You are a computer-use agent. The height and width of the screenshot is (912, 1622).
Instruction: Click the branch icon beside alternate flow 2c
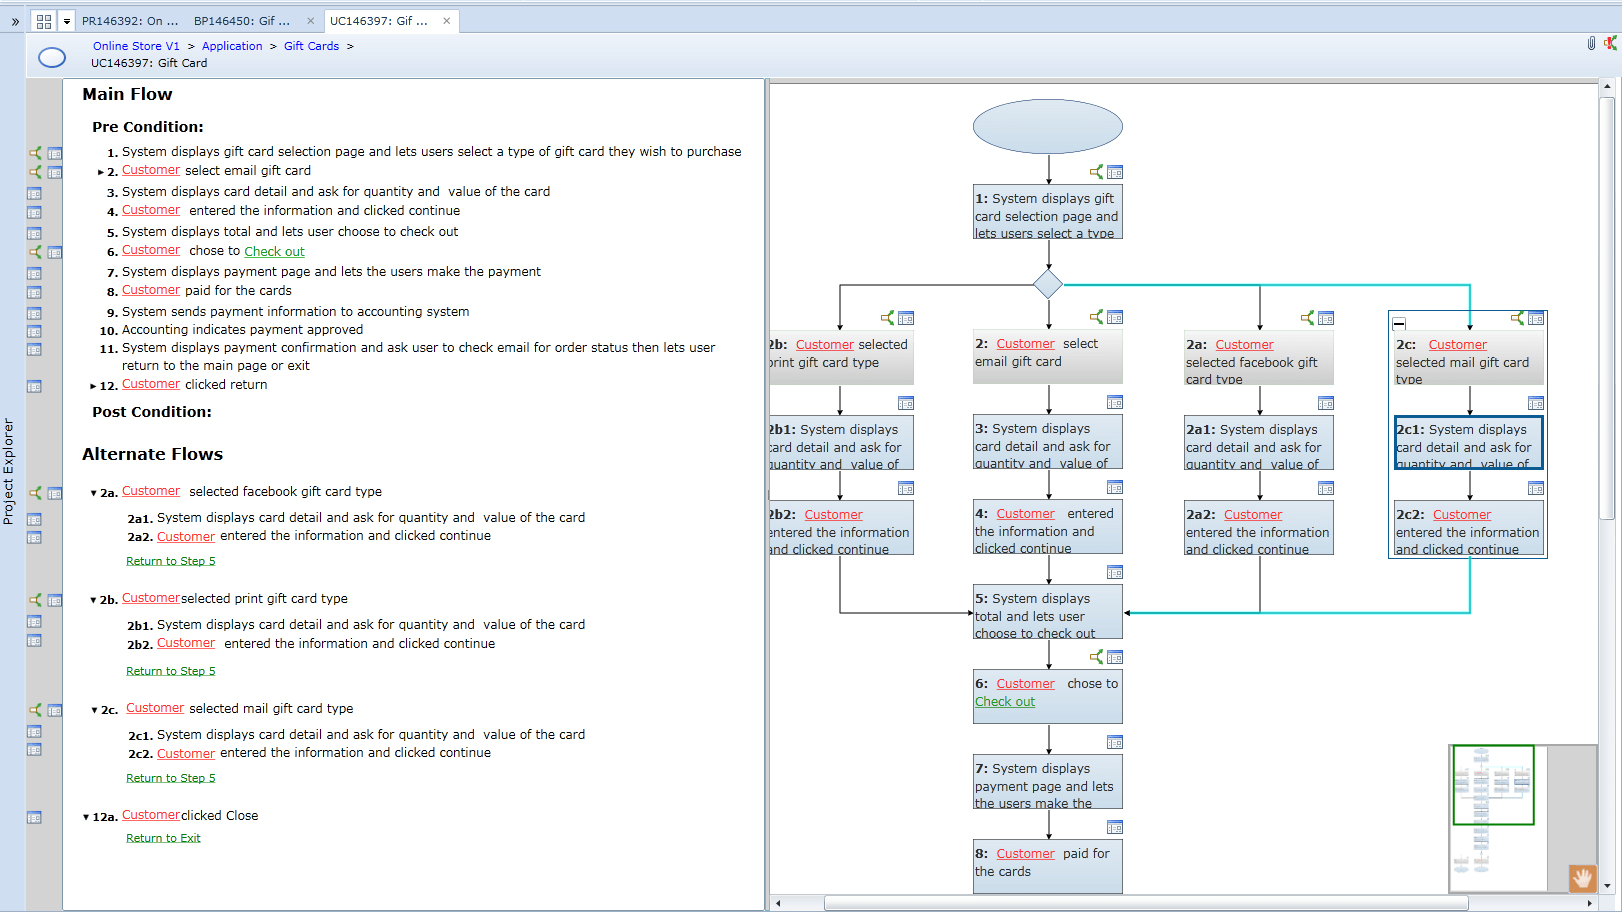click(x=36, y=711)
